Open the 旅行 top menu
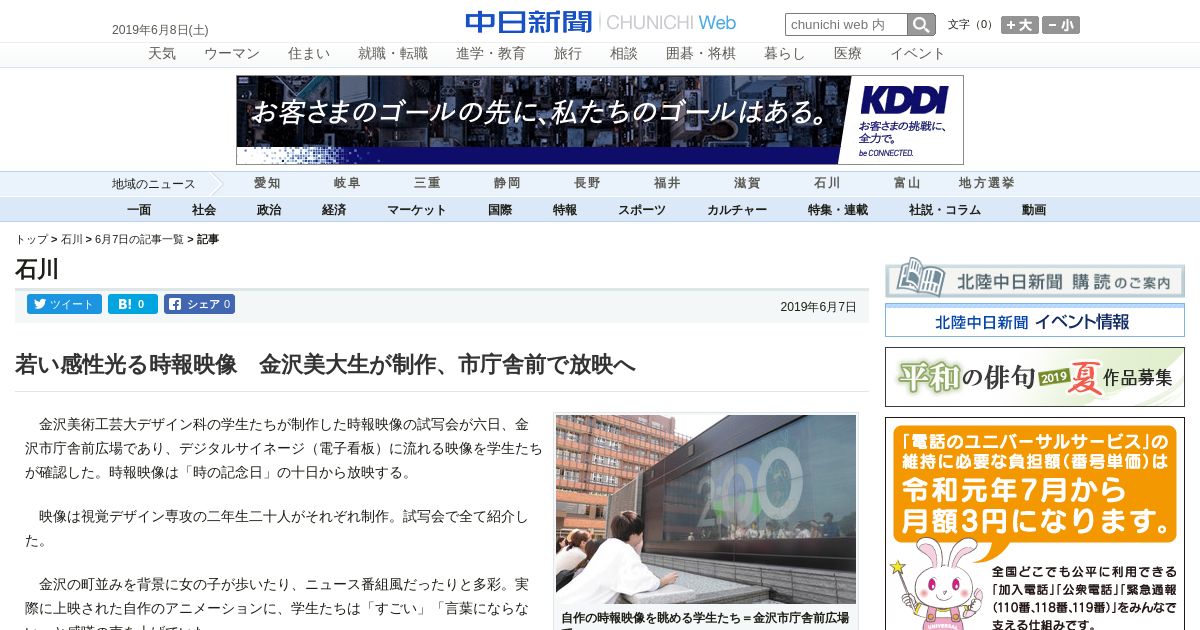1200x630 pixels. pos(568,54)
